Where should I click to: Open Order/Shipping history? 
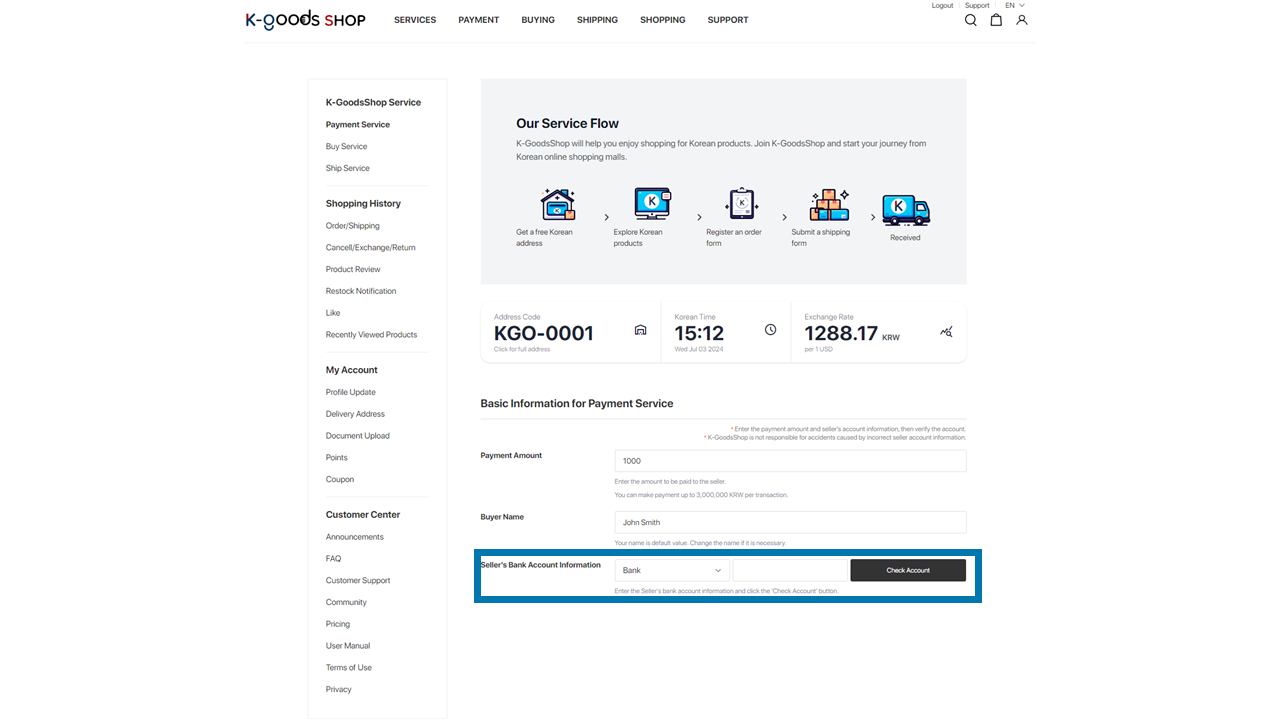click(x=352, y=226)
